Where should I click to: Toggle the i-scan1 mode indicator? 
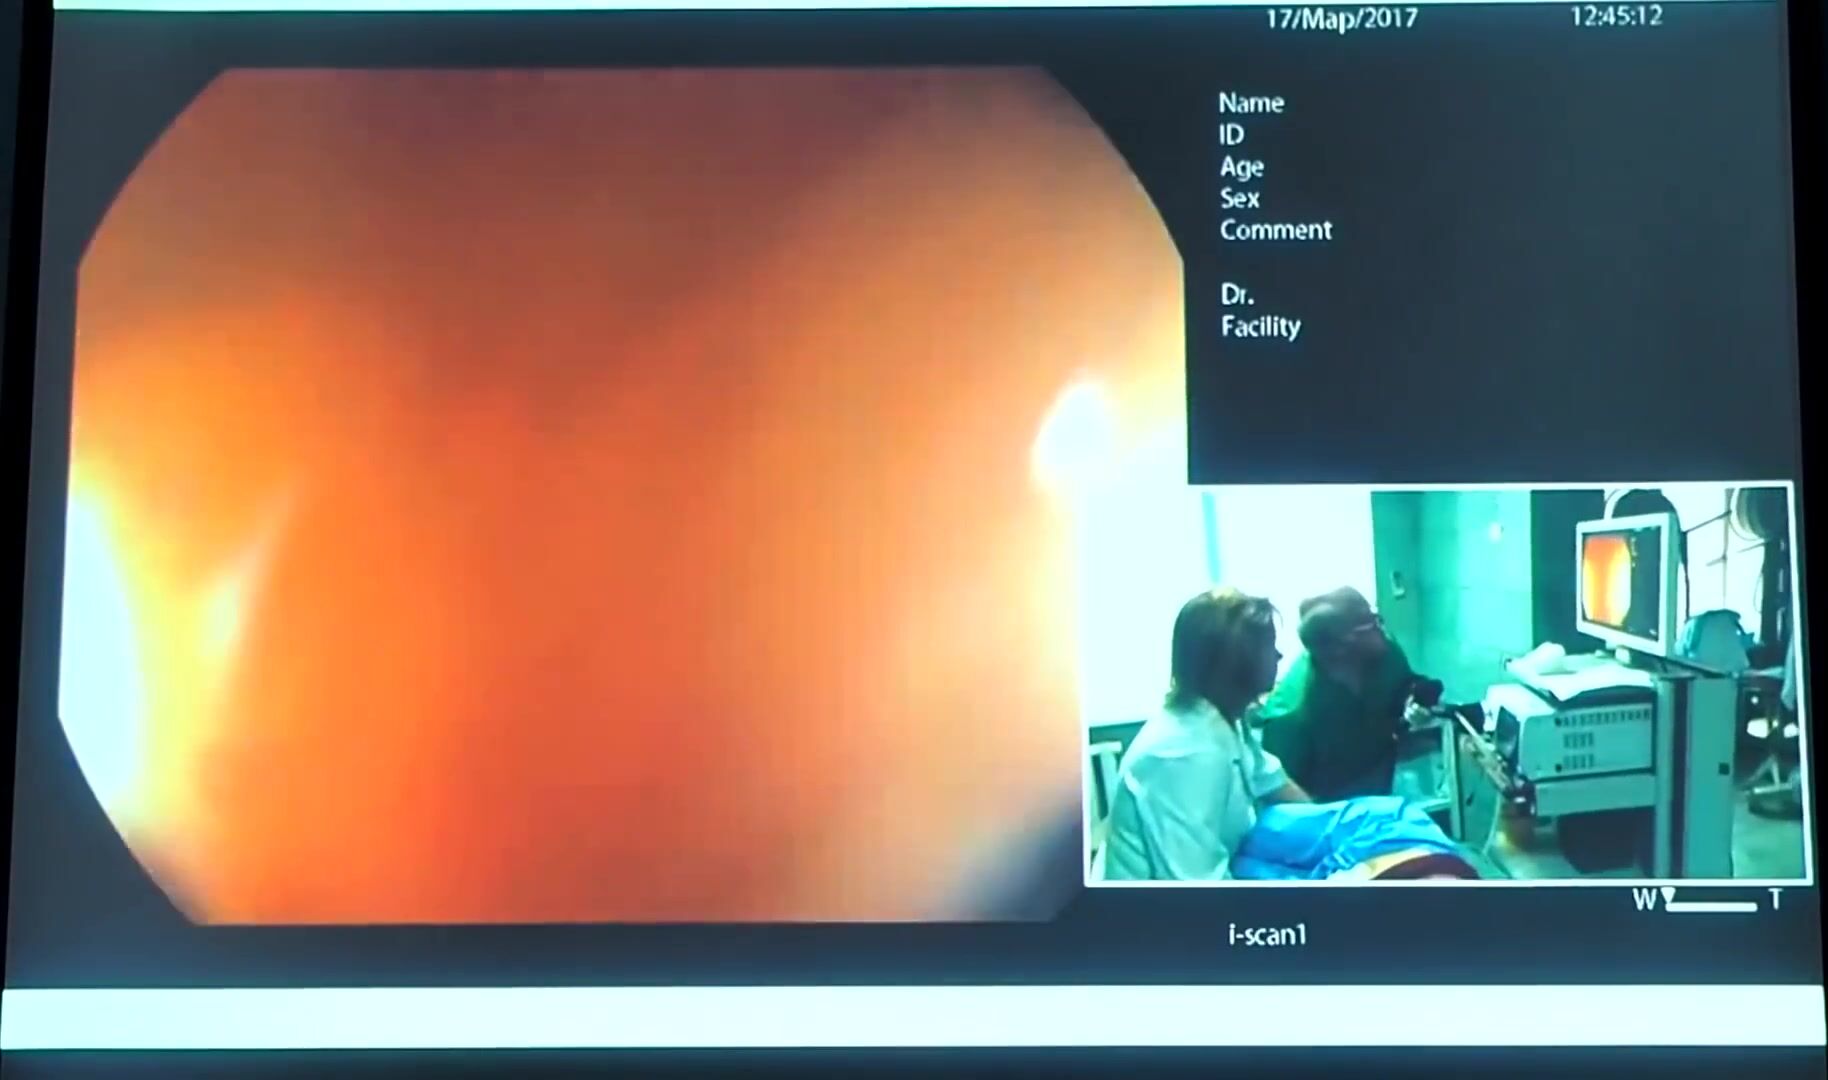[x=1267, y=935]
